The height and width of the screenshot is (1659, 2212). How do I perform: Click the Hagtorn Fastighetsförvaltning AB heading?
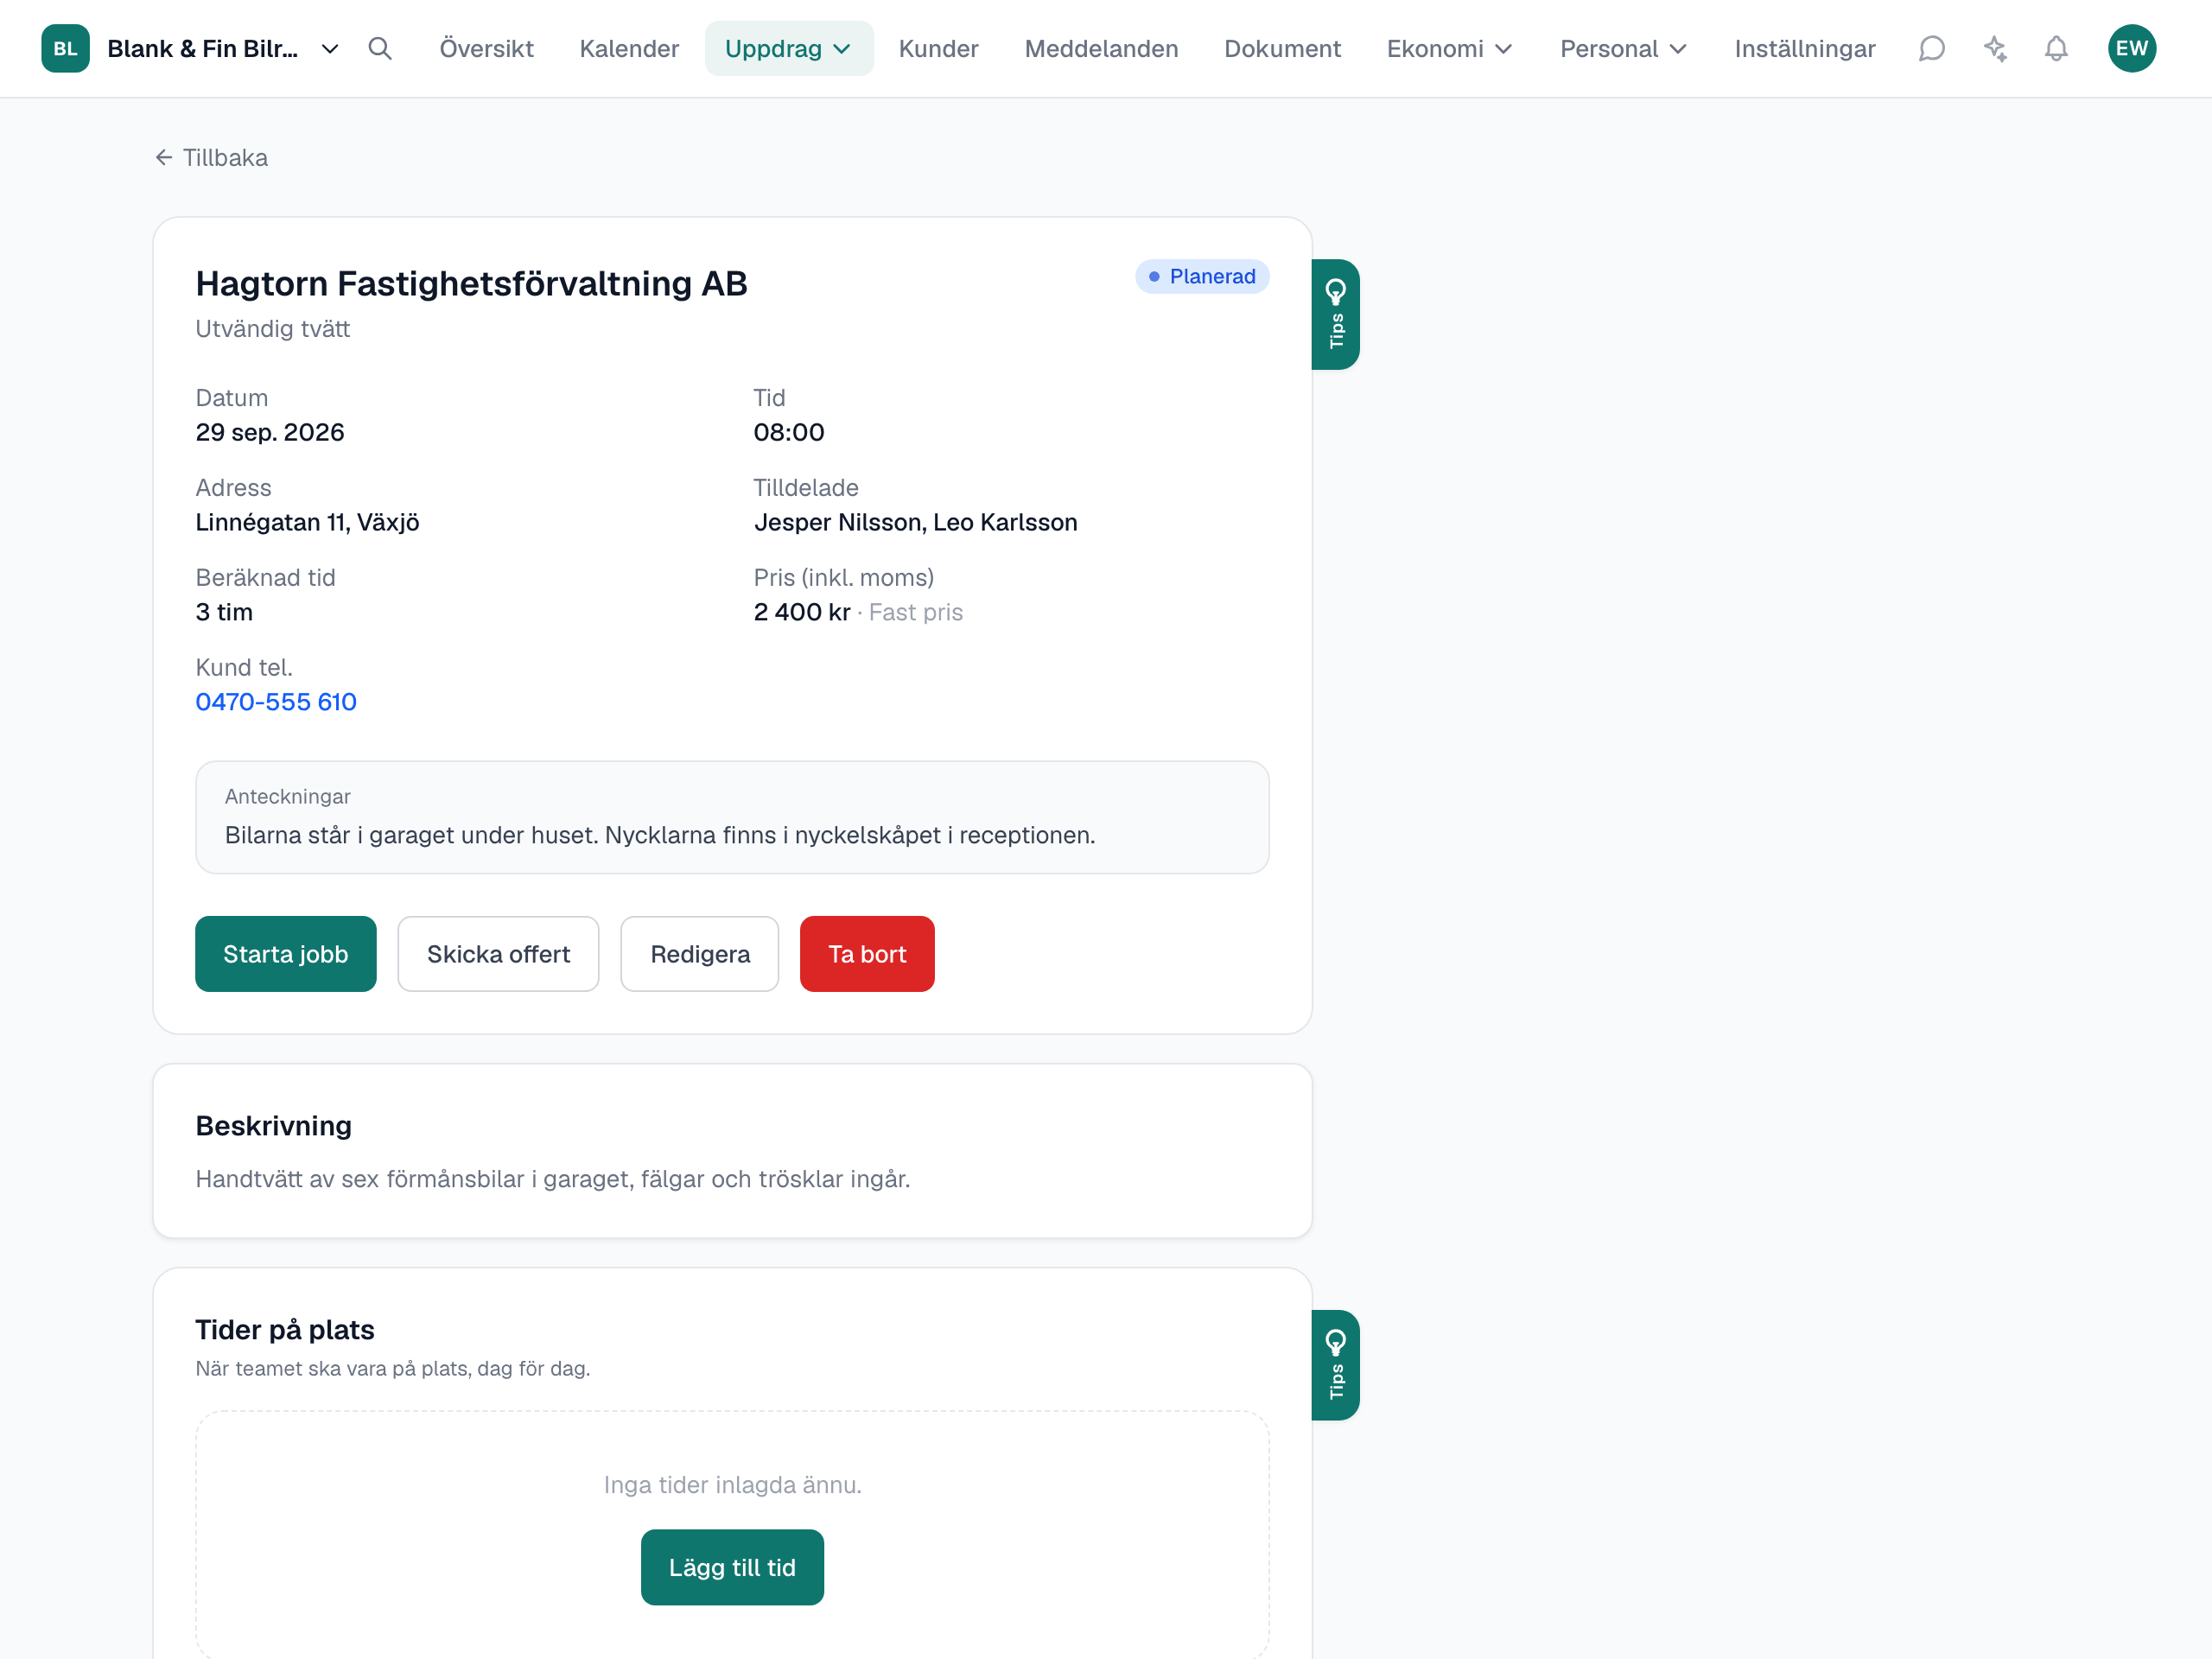tap(471, 283)
